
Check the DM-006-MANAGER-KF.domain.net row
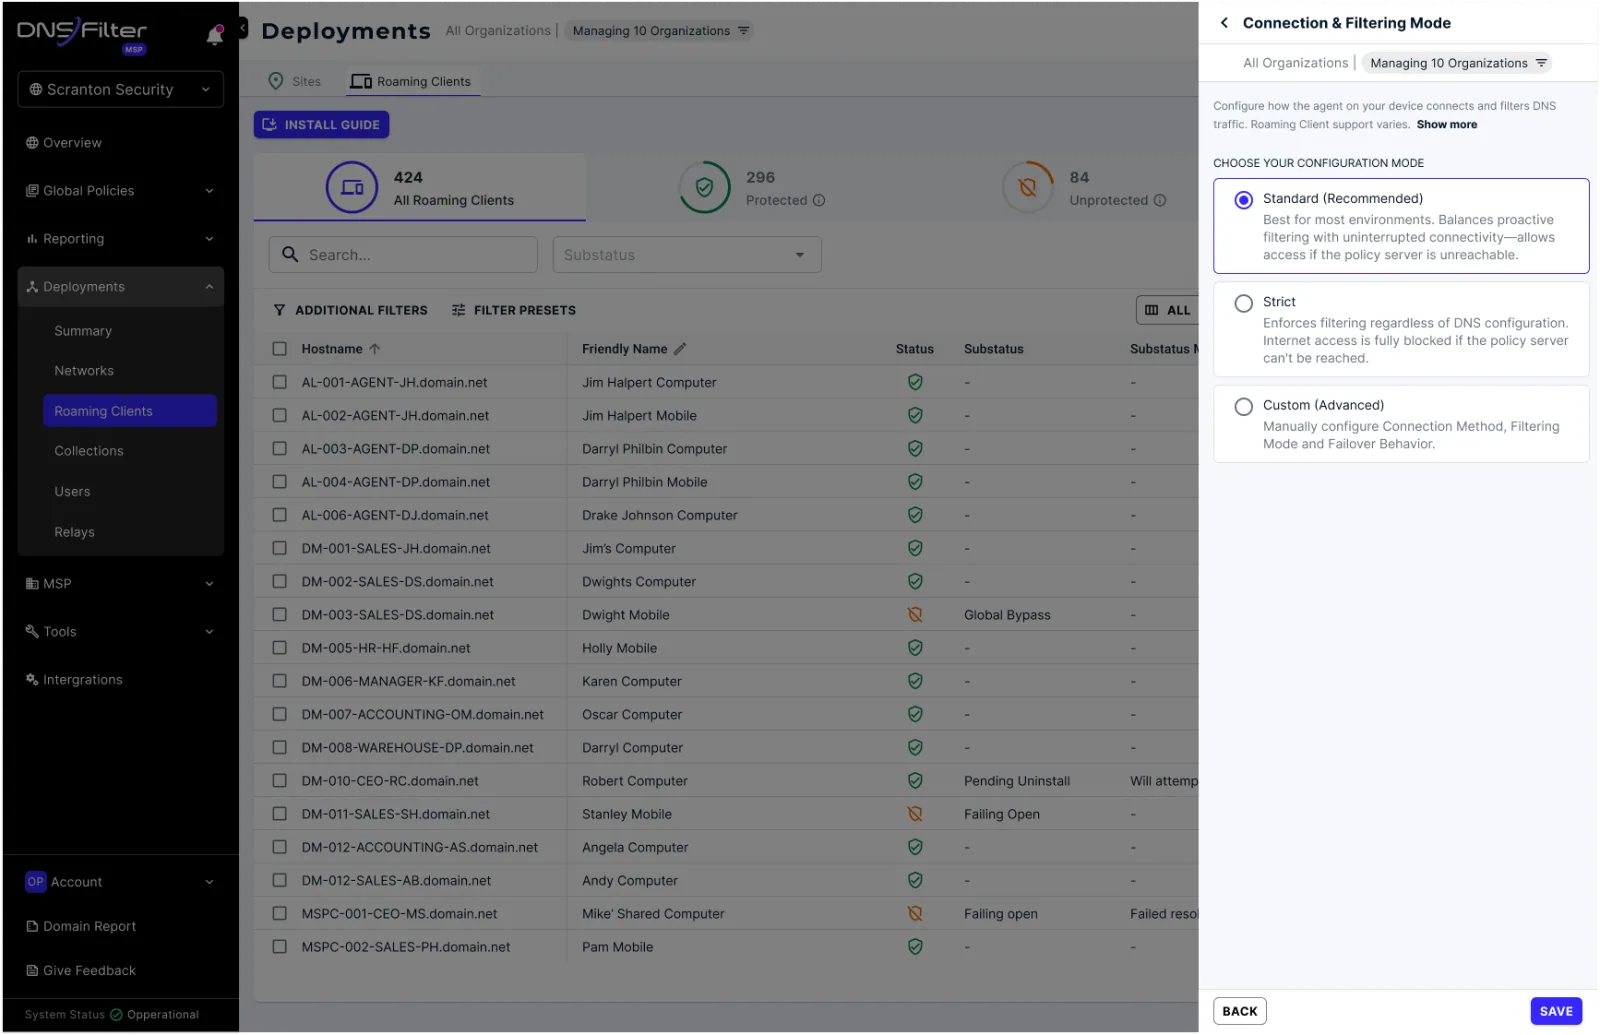tap(280, 681)
